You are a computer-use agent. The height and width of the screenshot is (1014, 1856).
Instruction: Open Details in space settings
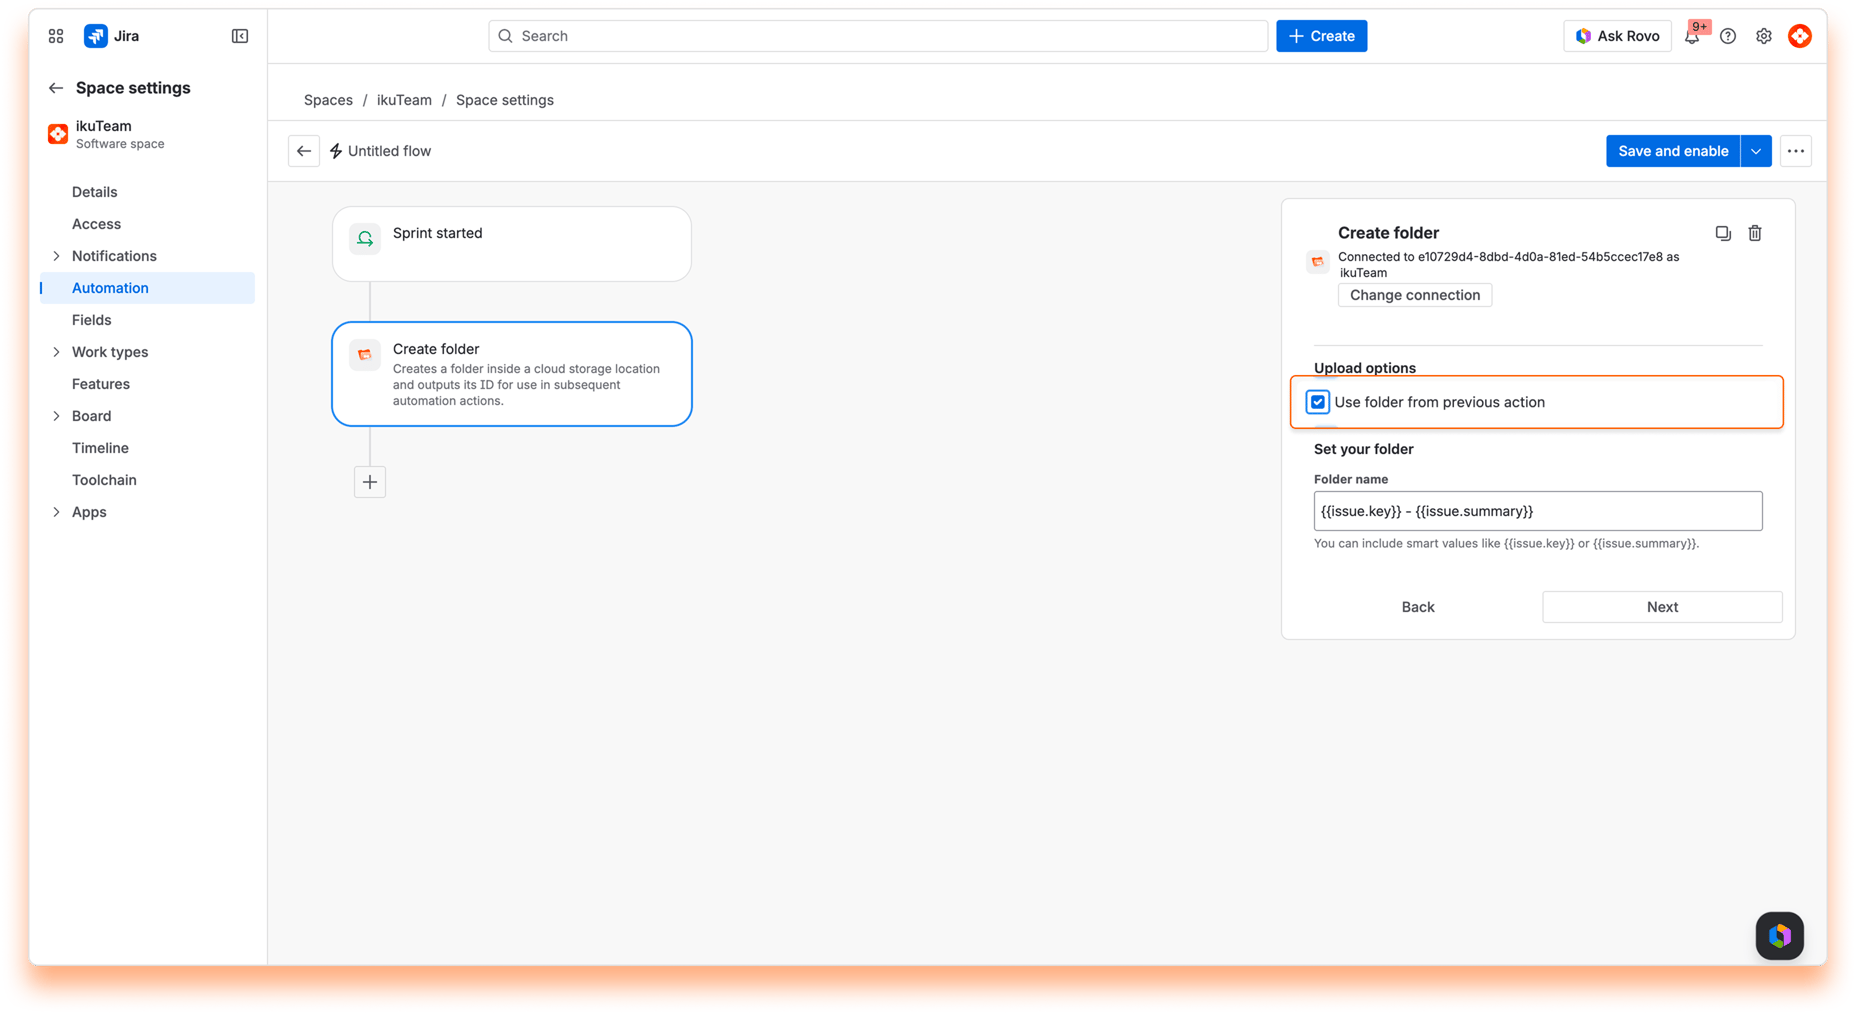click(94, 192)
